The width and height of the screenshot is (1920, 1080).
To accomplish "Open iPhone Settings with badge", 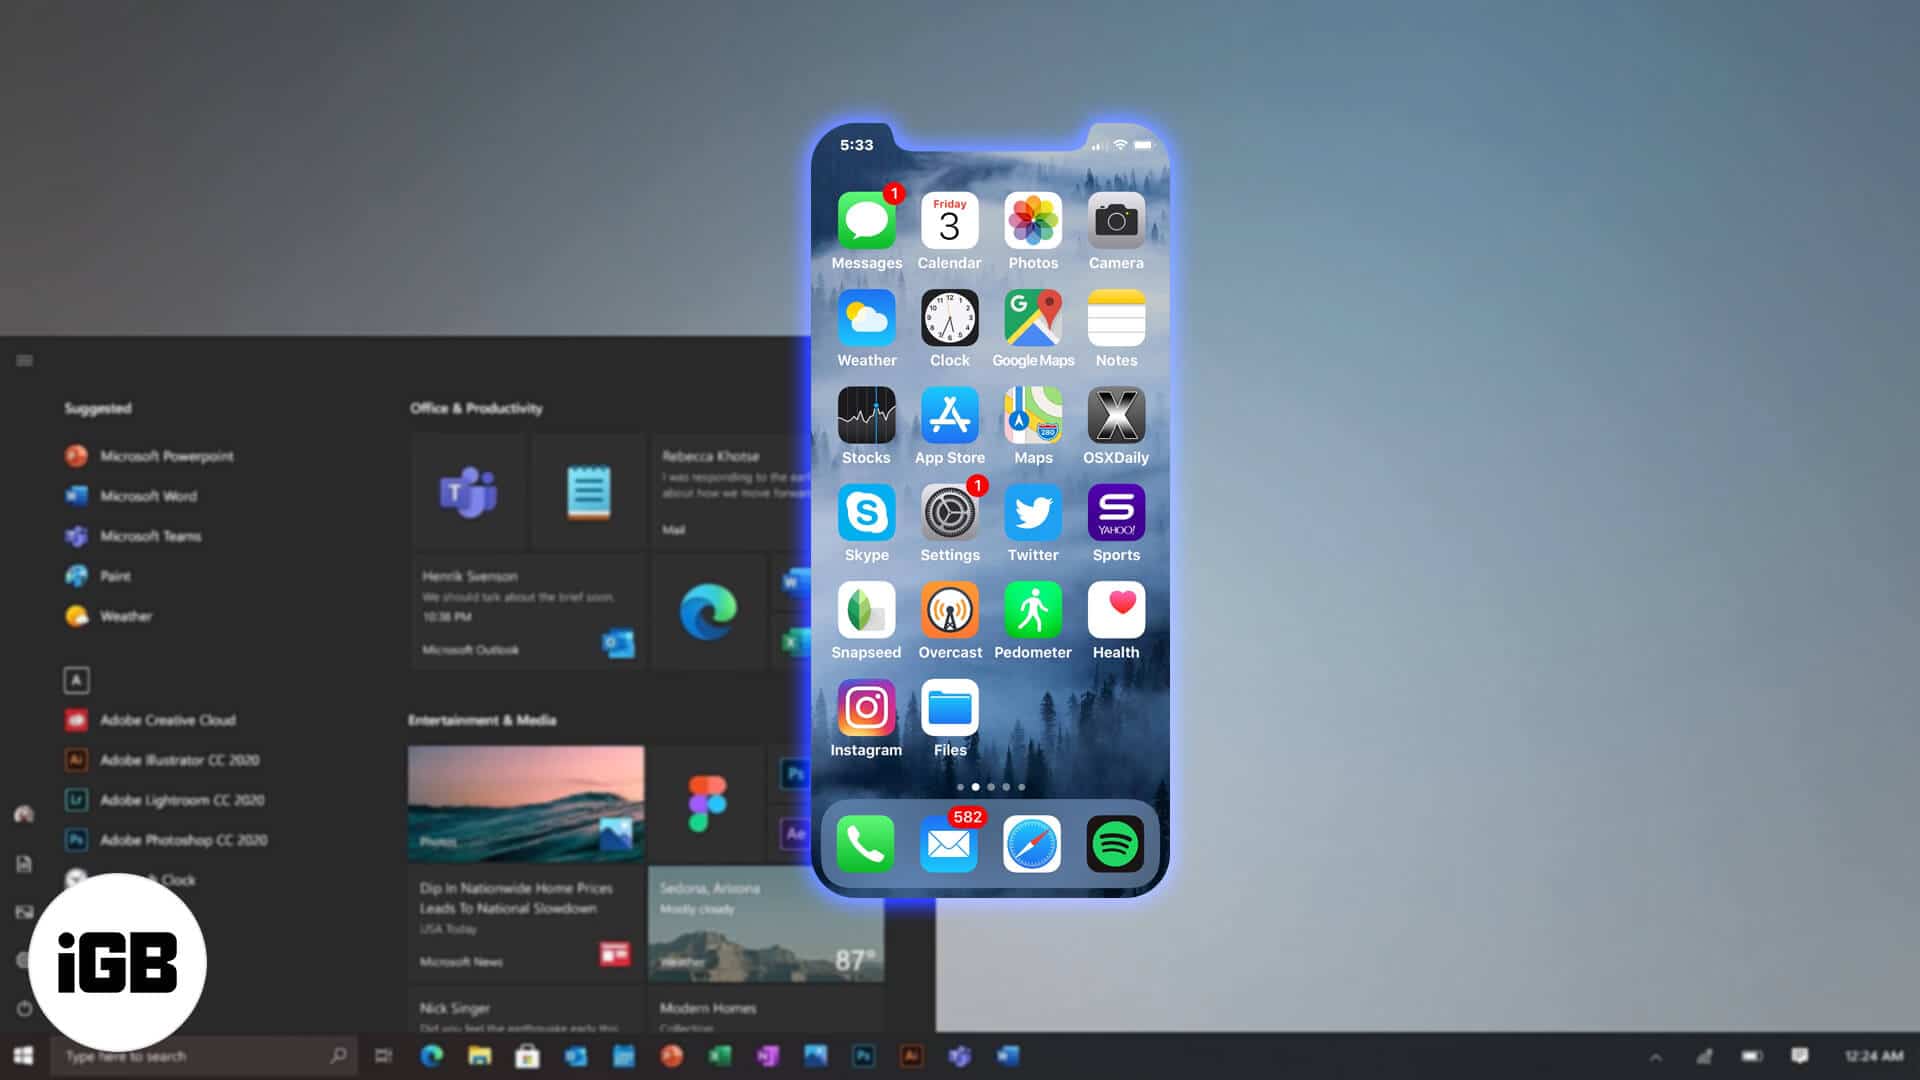I will [x=949, y=513].
